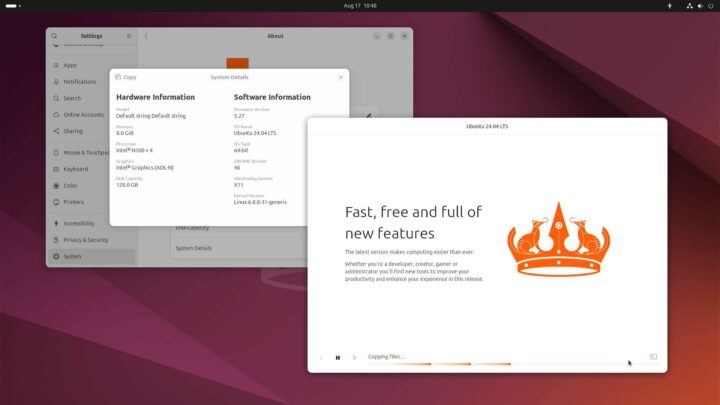Viewport: 720px width, 405px height.
Task: Click the back arrow in About header
Action: click(146, 36)
